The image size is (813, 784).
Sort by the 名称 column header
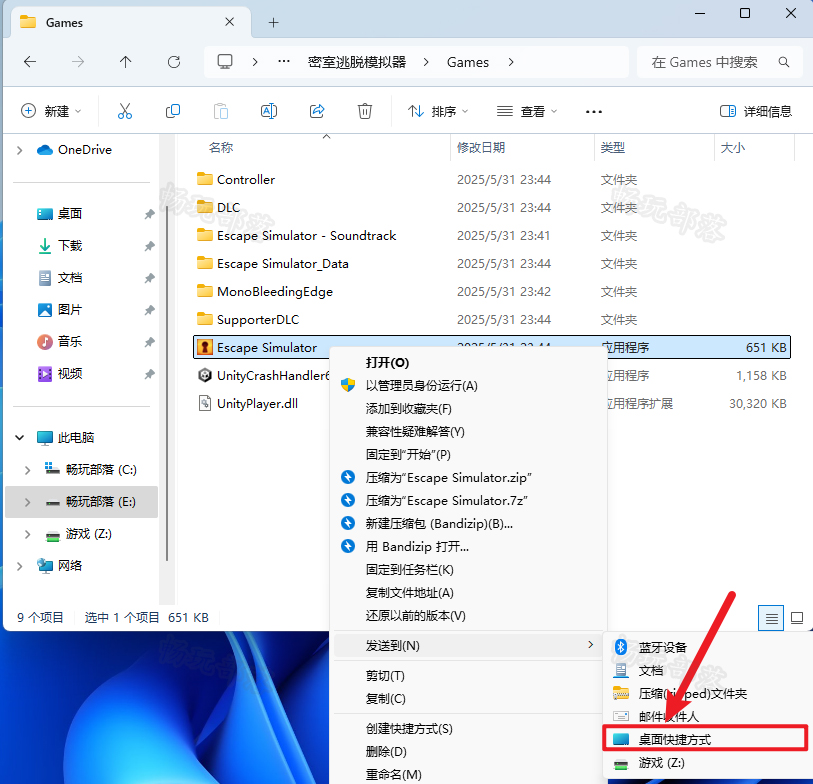[221, 148]
